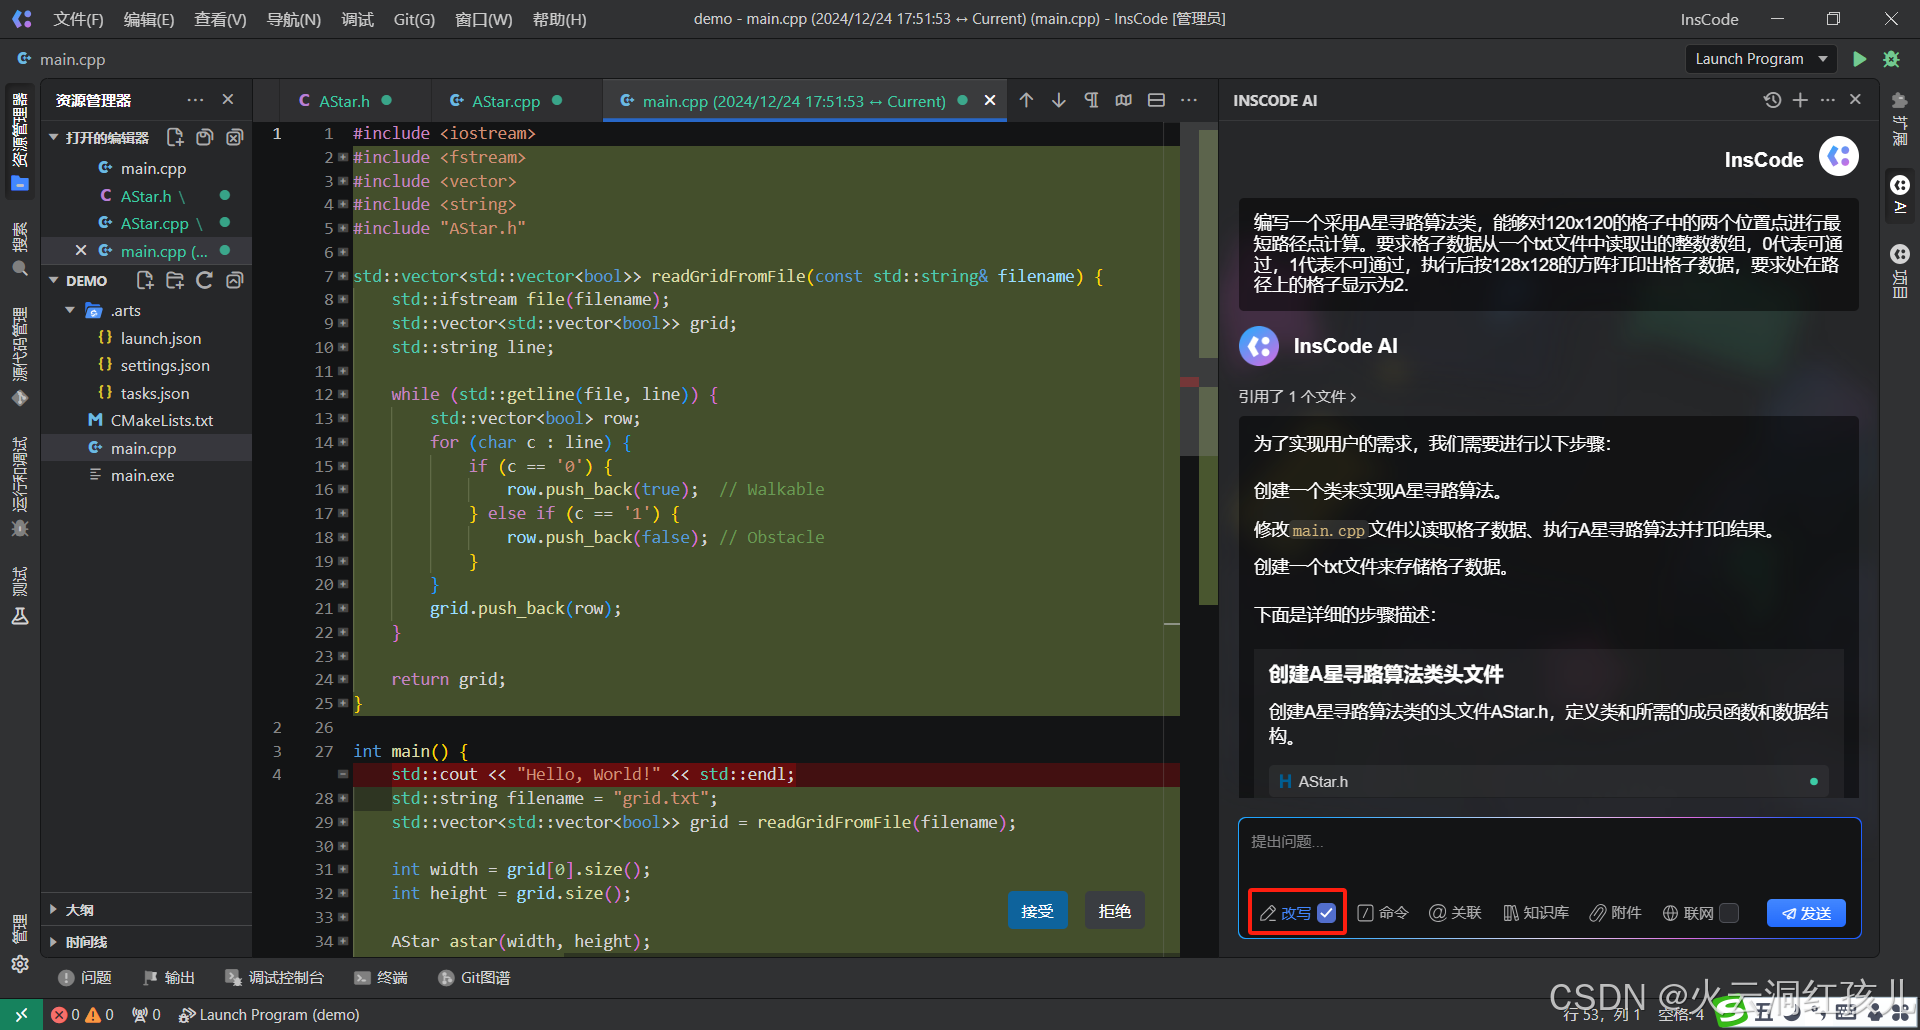Open Search view in activity bar

click(x=20, y=249)
